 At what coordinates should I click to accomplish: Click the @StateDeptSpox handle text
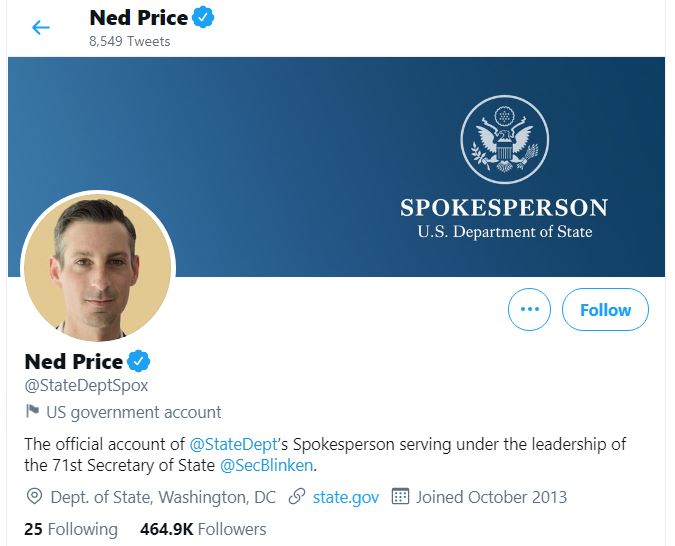click(x=86, y=385)
